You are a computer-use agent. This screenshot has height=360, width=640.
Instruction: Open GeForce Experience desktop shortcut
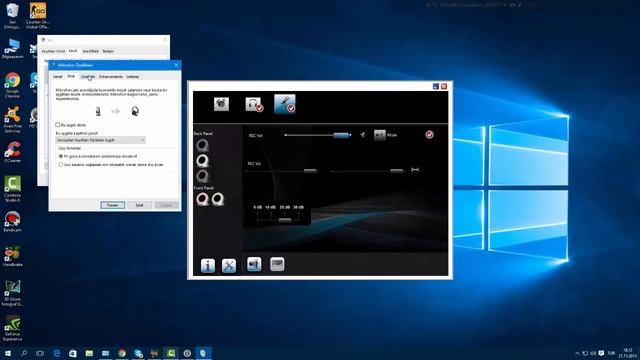(13, 328)
